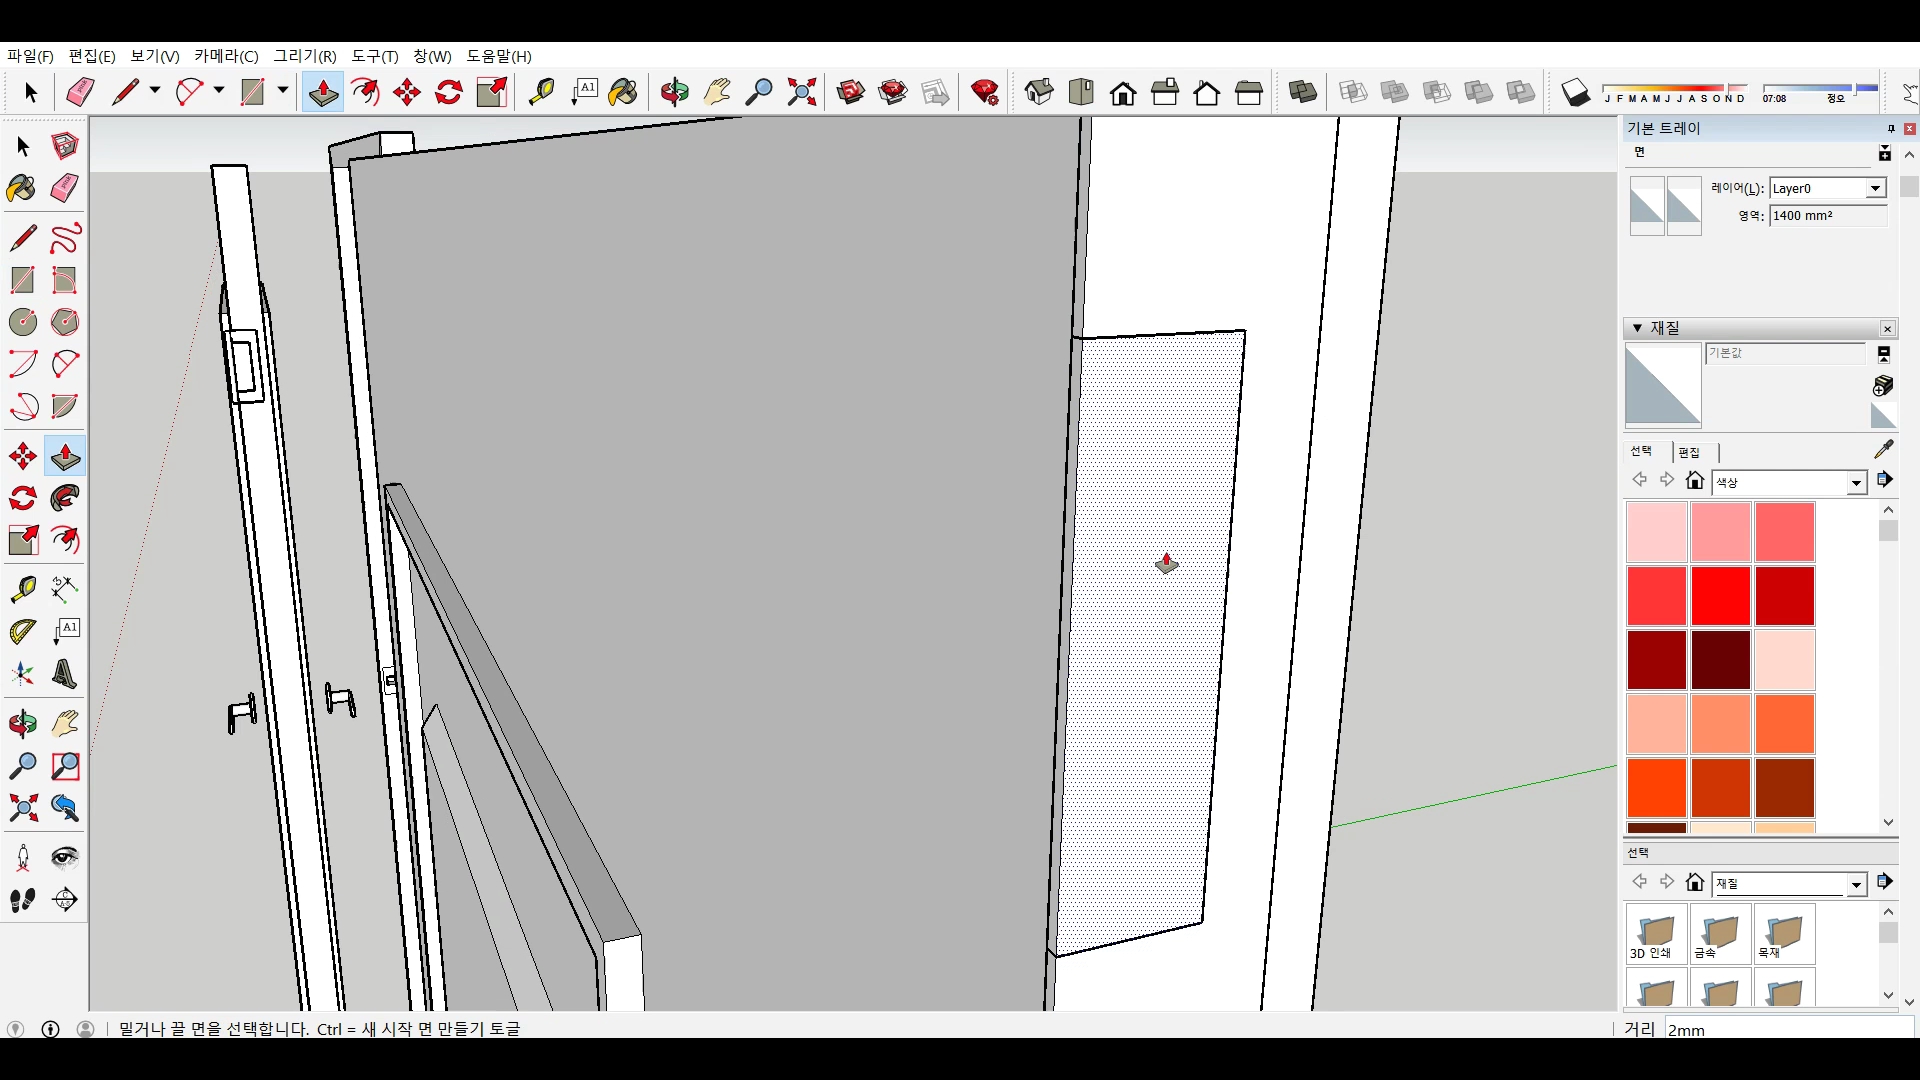Viewport: 1920px width, 1080px height.
Task: Choose the Protractor tool in the left toolbar
Action: (x=23, y=632)
